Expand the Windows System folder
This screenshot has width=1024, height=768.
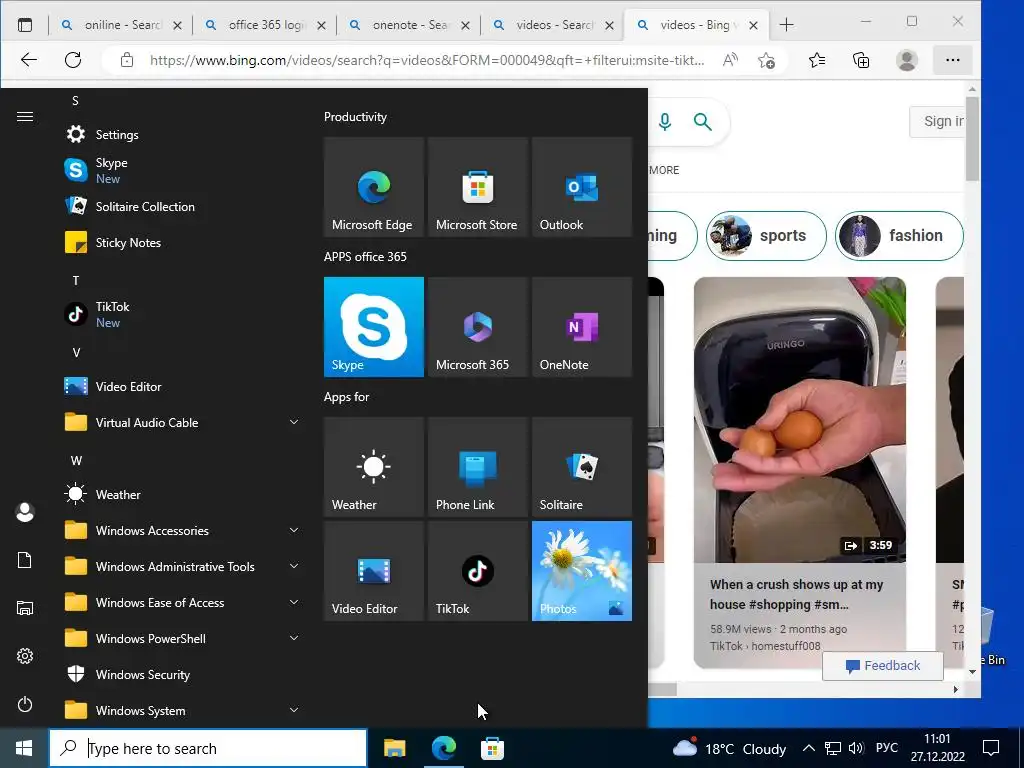coord(180,711)
